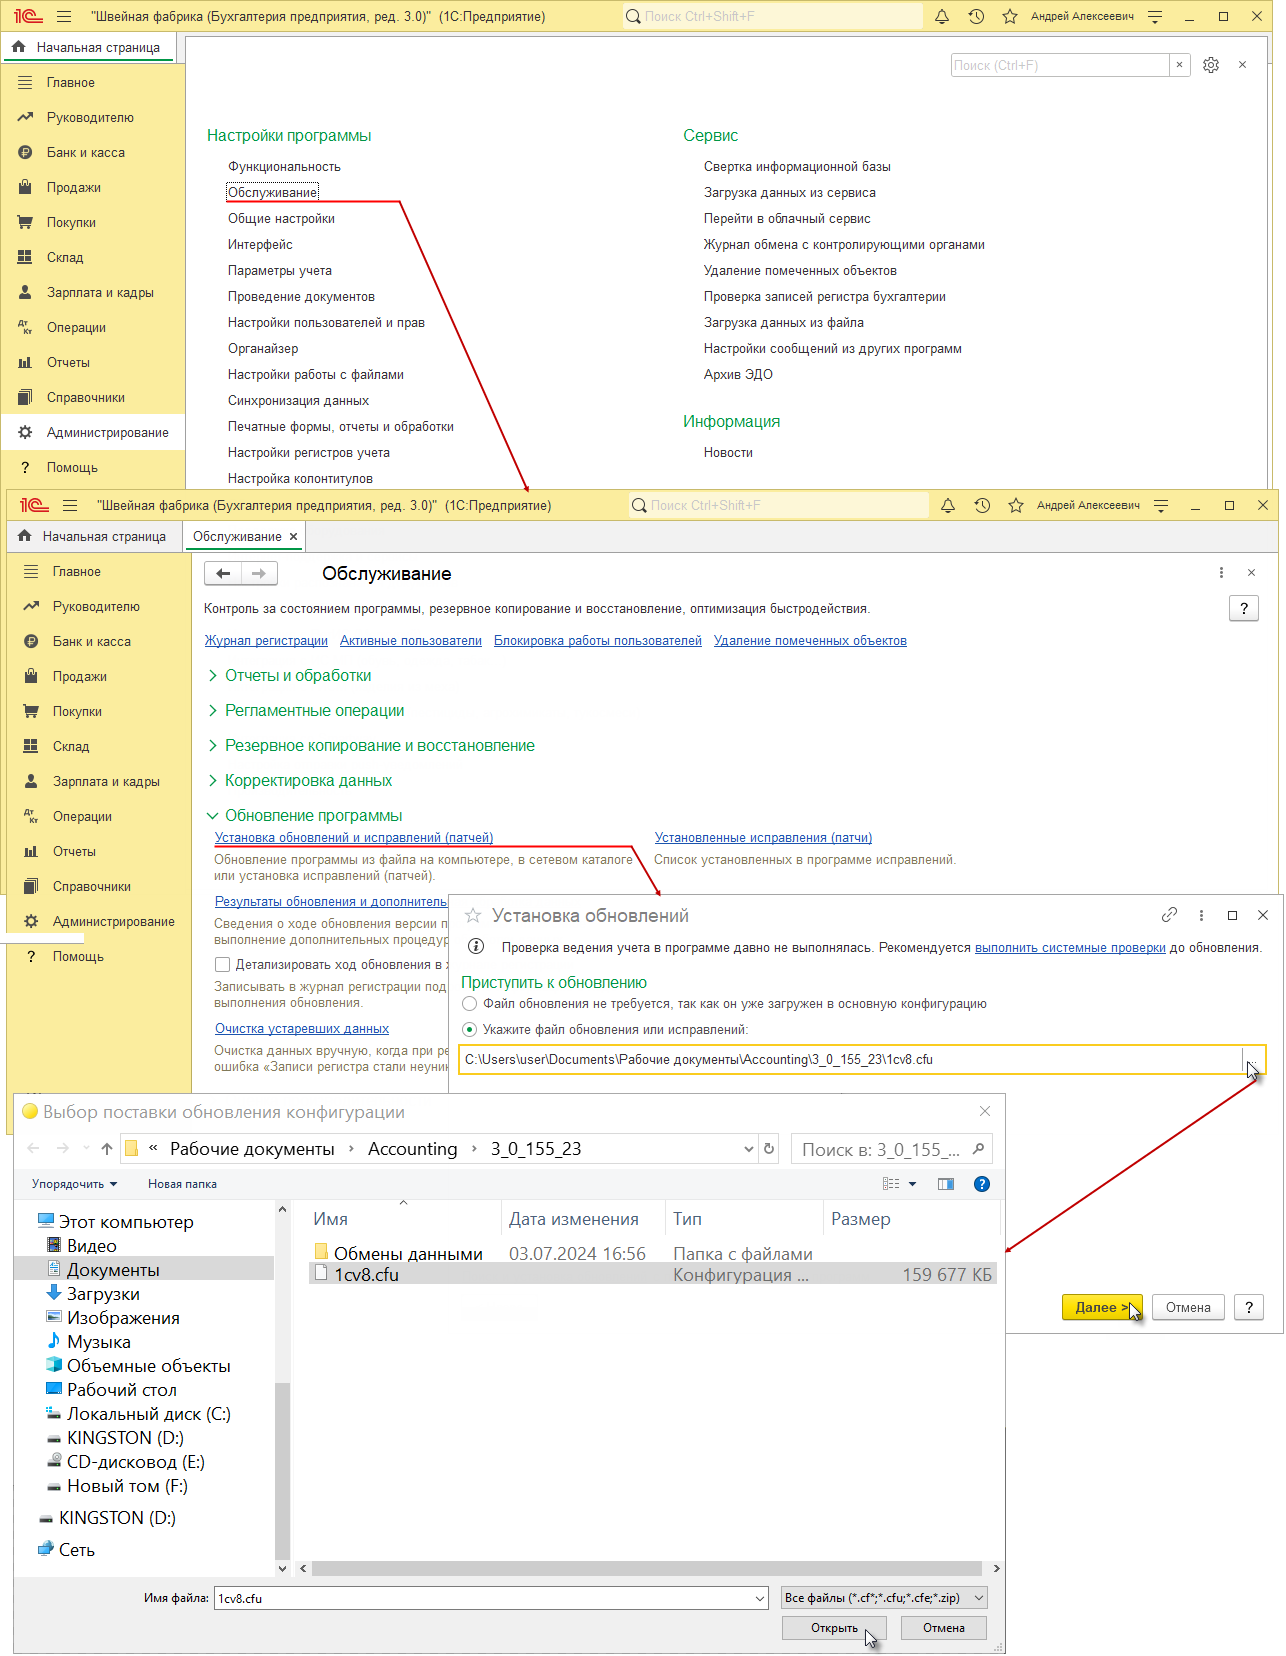Viewport: 1286px width, 1656px height.
Task: Enable Детализировать ход обновления checkbox
Action: point(222,964)
